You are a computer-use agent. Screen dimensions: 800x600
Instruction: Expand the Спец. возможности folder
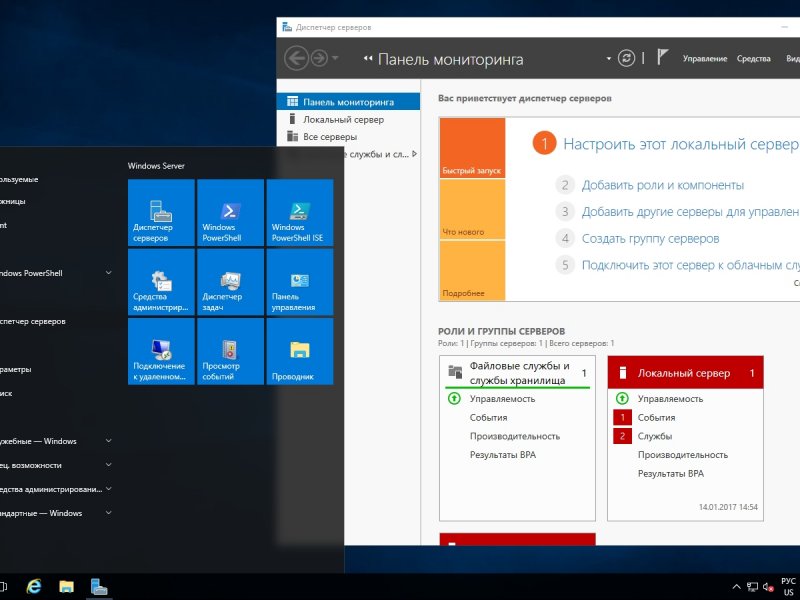pyautogui.click(x=109, y=465)
